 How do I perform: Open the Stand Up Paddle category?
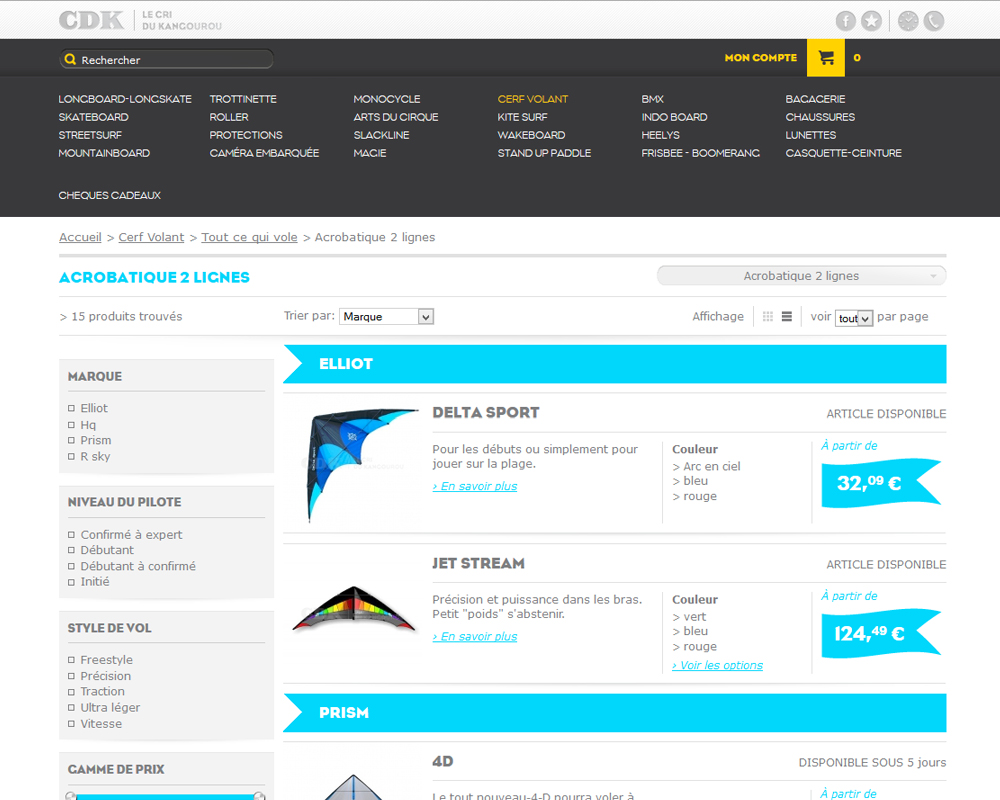click(x=544, y=153)
